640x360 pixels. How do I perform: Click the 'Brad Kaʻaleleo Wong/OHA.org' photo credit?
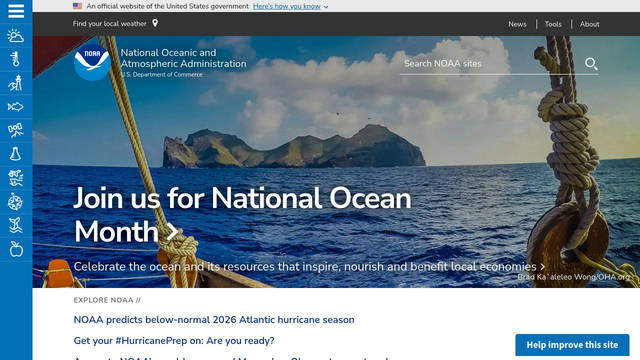tap(573, 277)
